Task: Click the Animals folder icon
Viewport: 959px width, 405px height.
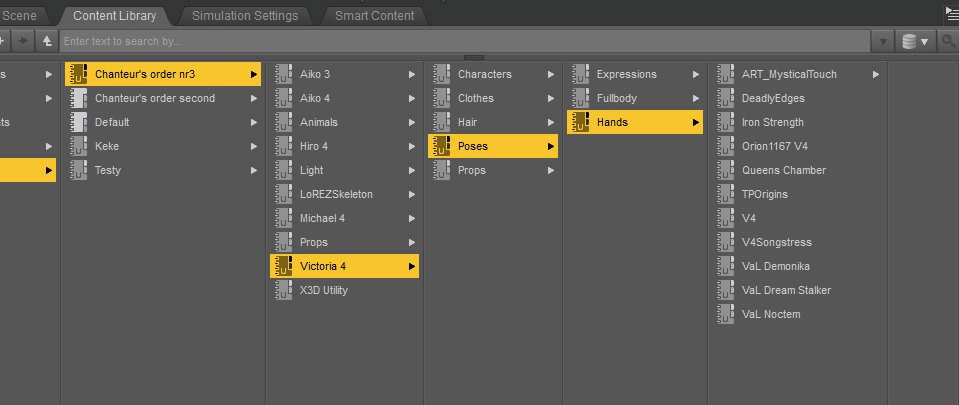Action: click(x=284, y=122)
